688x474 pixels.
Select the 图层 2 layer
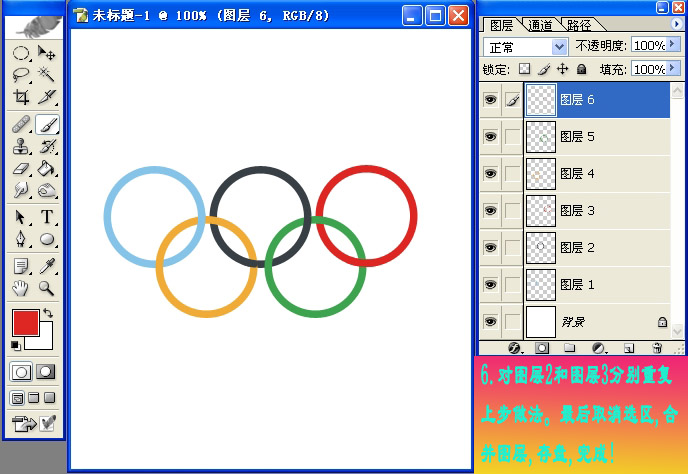point(597,248)
